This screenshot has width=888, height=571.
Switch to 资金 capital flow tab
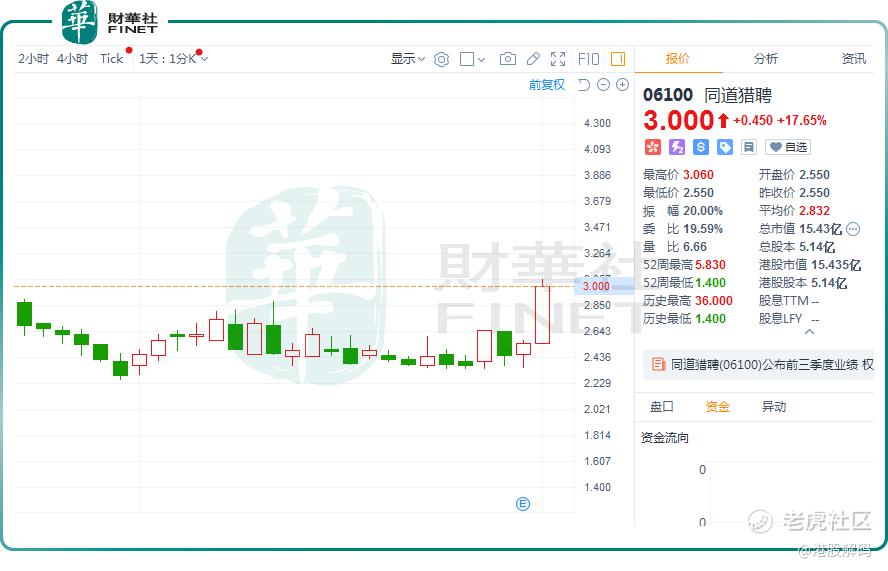[718, 407]
